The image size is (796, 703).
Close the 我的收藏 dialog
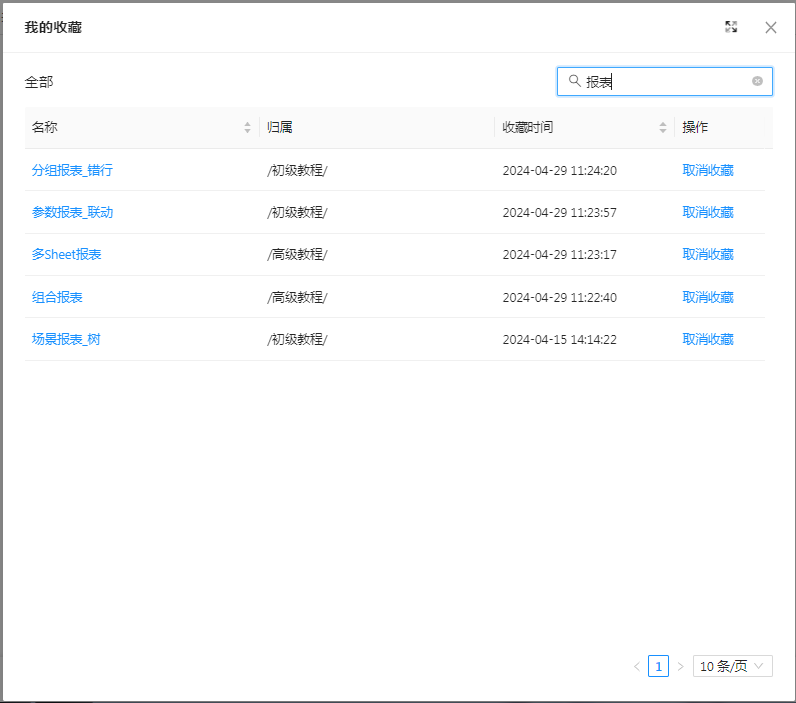(x=771, y=27)
